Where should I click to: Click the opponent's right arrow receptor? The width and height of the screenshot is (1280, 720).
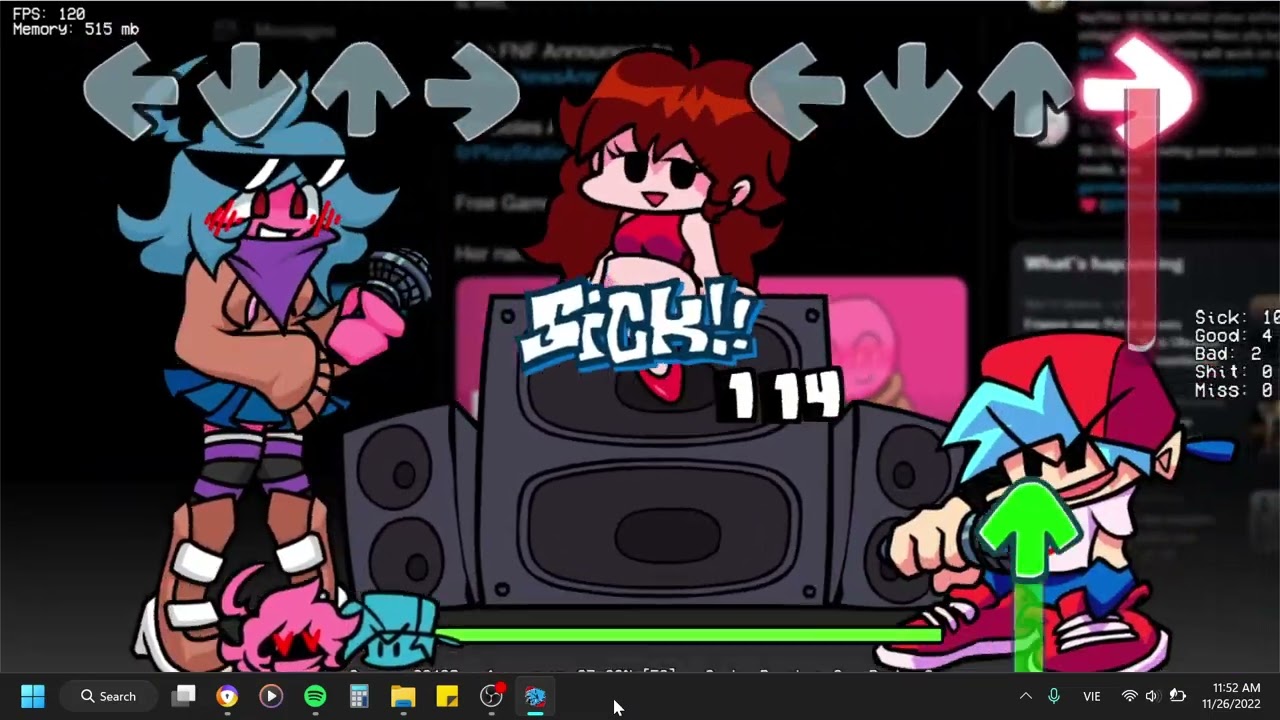pyautogui.click(x=472, y=91)
